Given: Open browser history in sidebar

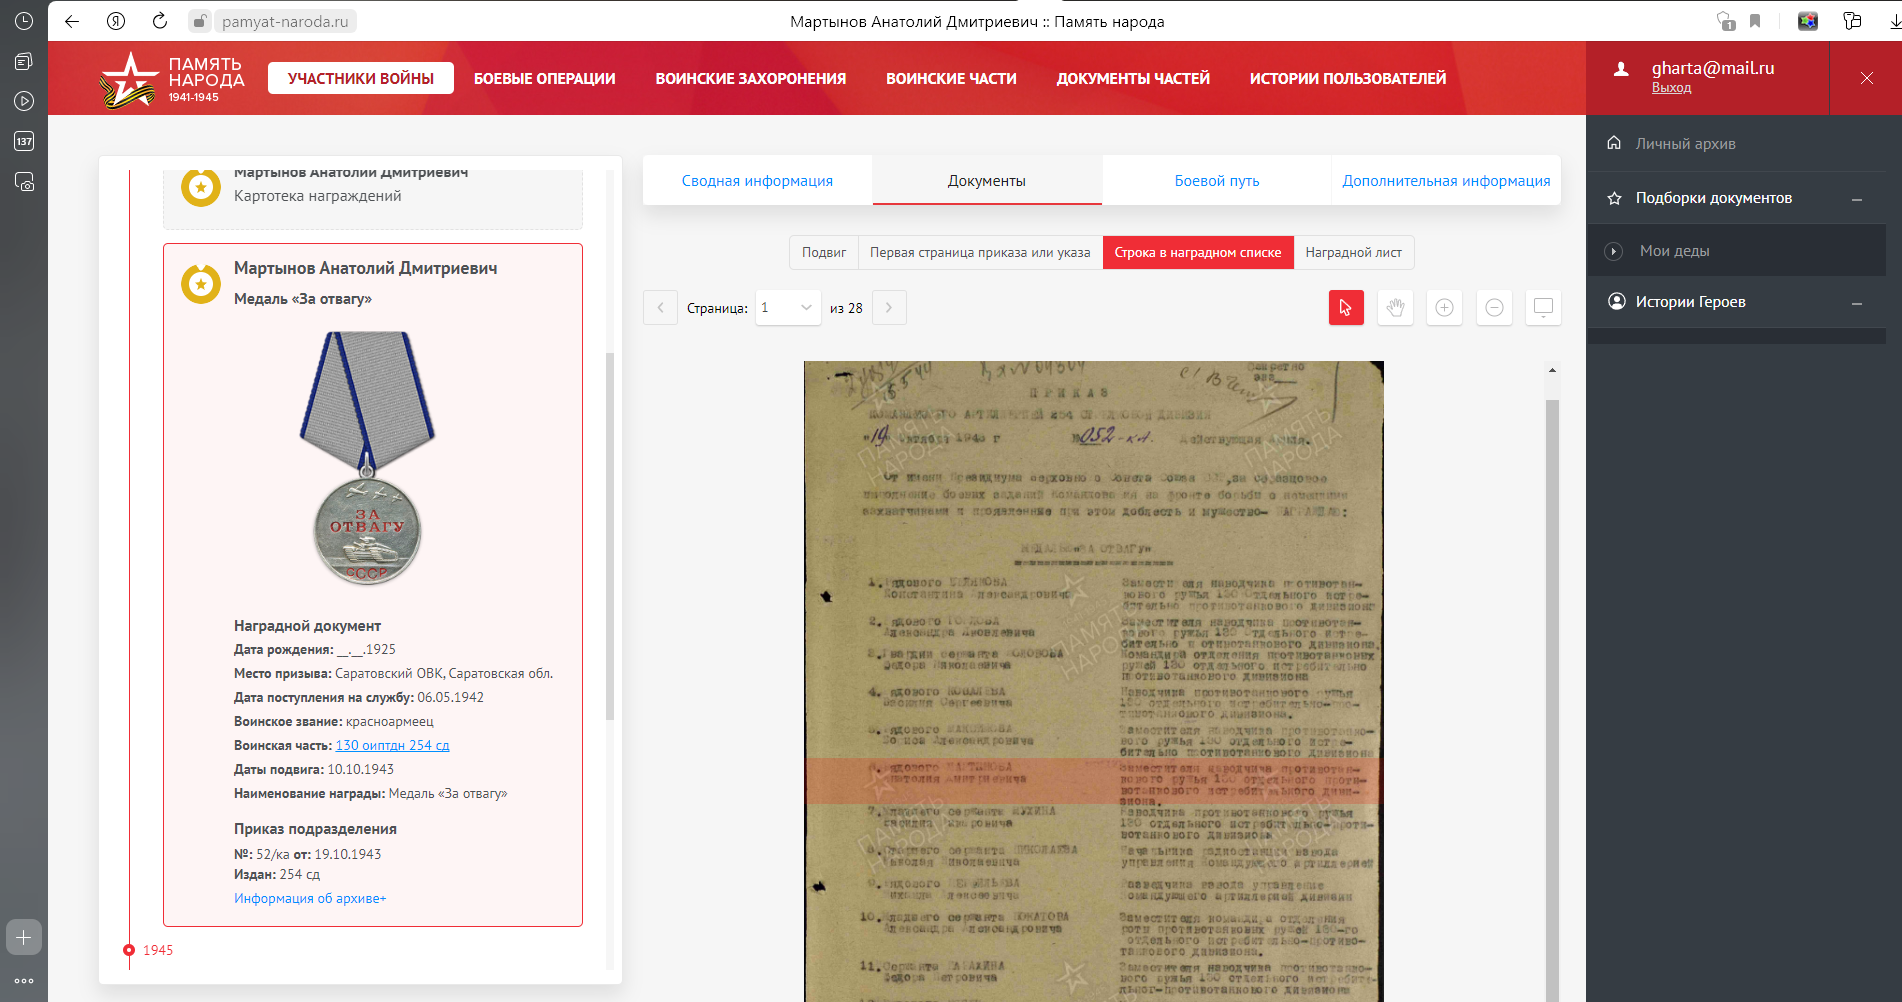Looking at the screenshot, I should pos(24,21).
